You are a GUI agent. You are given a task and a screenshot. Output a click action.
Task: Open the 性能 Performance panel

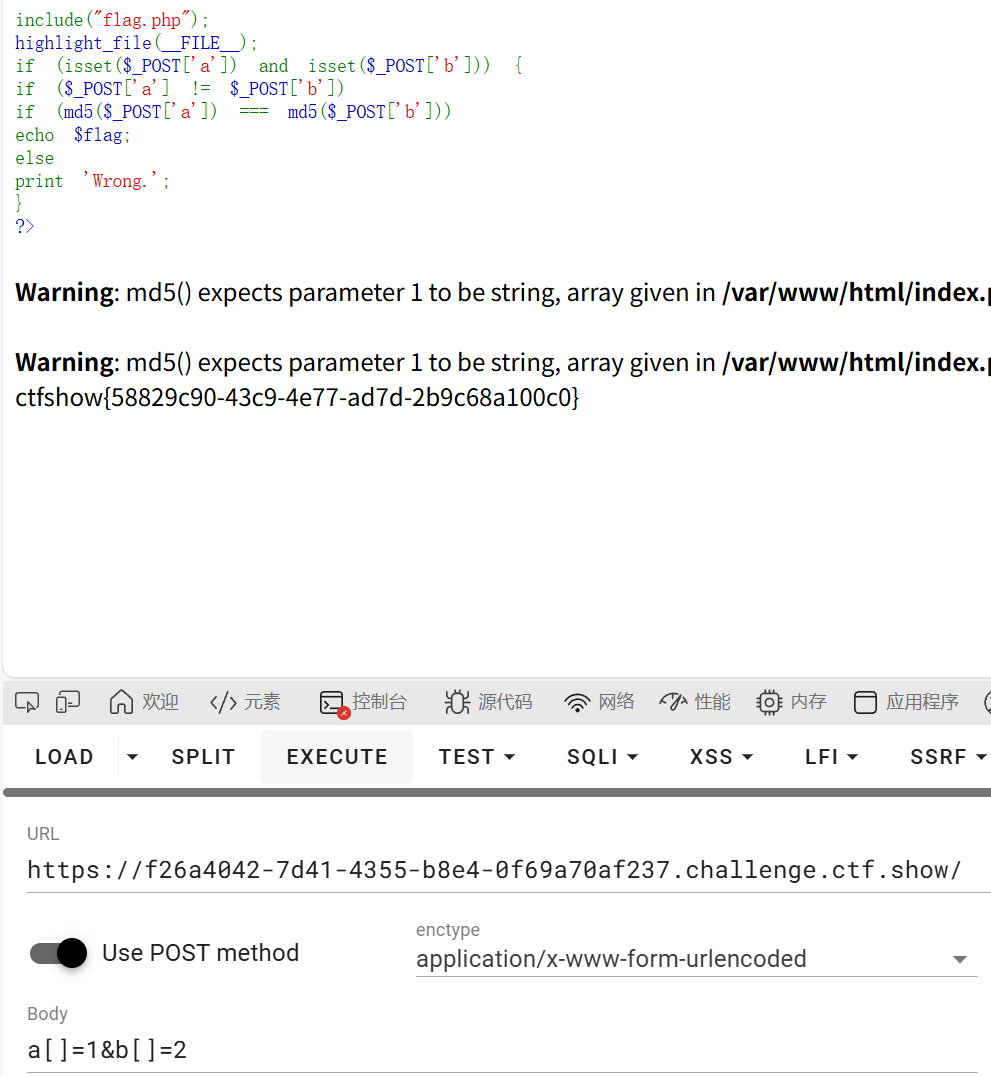[x=694, y=702]
